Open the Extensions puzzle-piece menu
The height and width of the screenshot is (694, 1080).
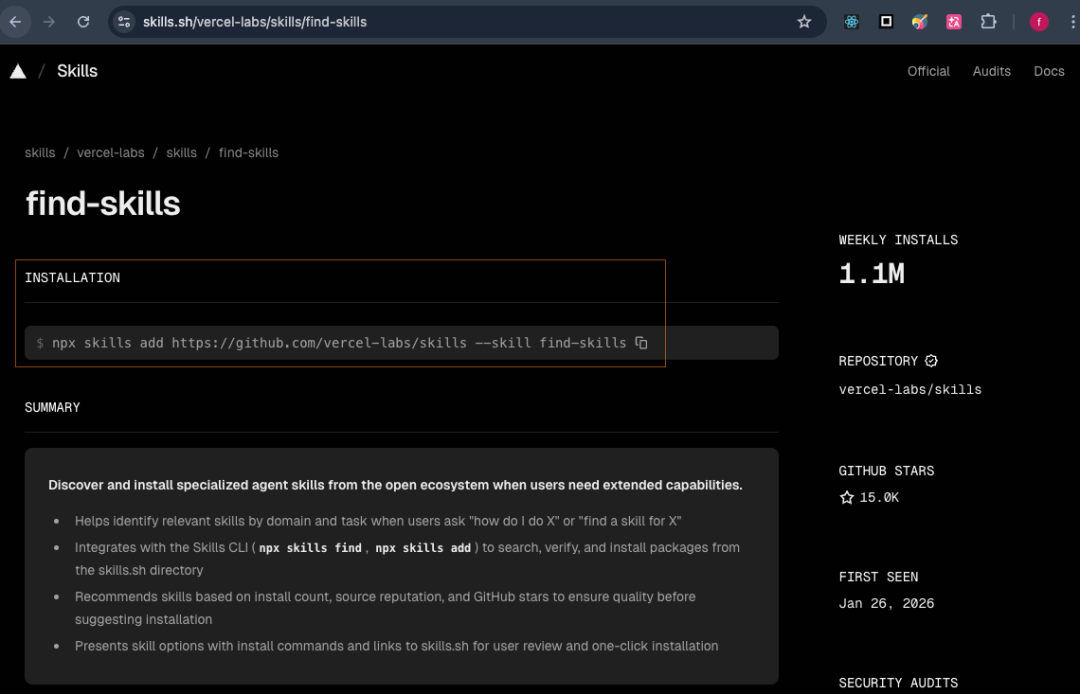point(988,22)
